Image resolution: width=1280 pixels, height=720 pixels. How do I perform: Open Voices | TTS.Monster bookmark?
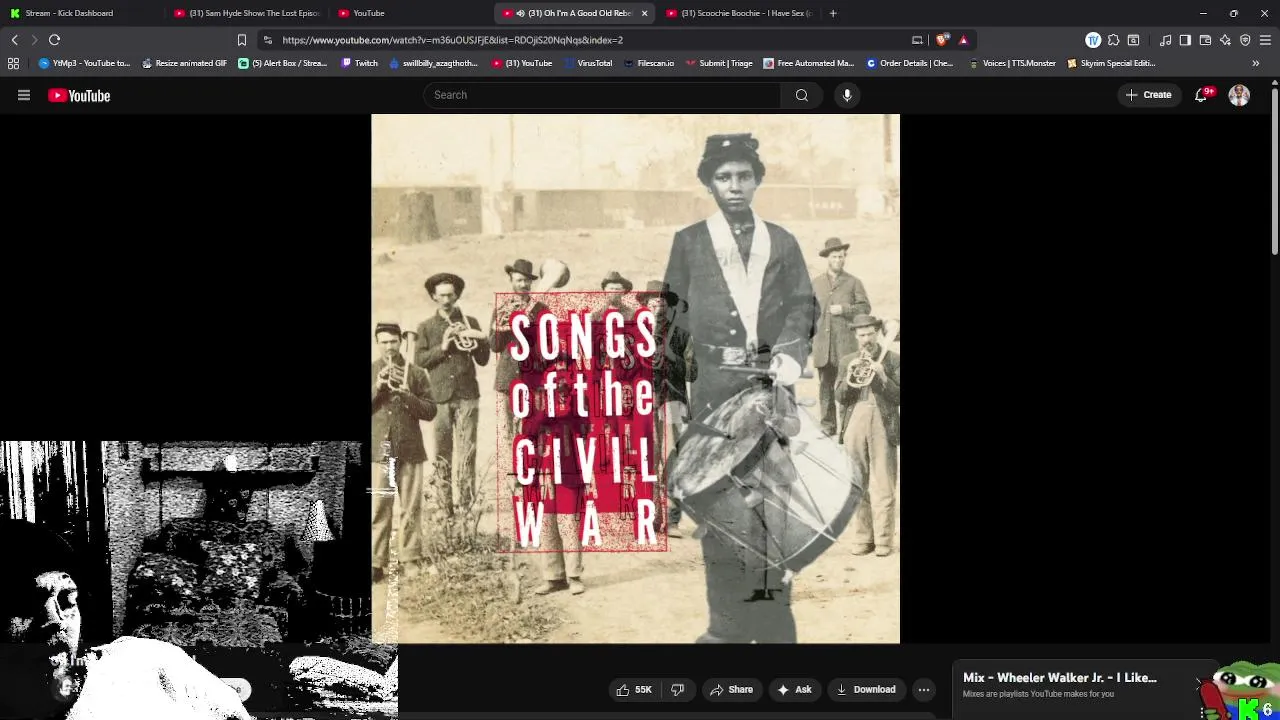pyautogui.click(x=1012, y=63)
